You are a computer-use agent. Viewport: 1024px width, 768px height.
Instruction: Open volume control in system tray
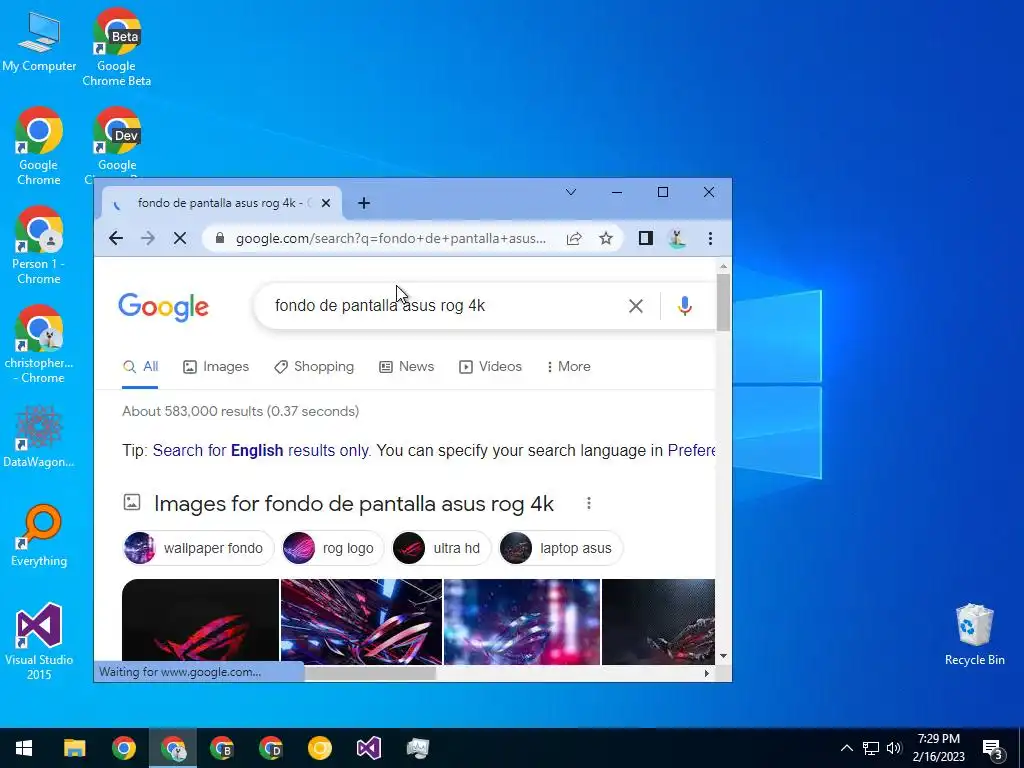pos(894,748)
